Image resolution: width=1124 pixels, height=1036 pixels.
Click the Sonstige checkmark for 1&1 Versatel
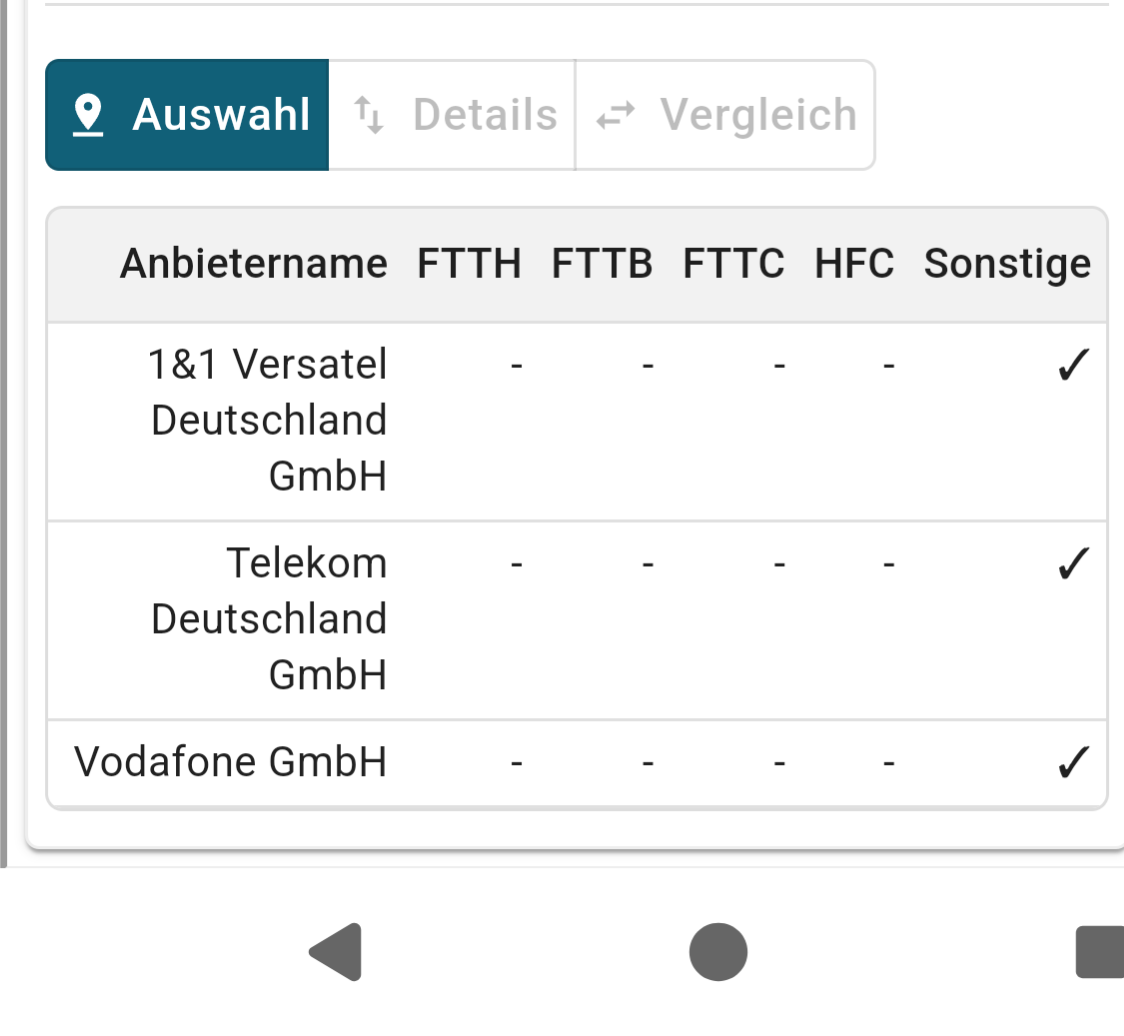(1071, 367)
